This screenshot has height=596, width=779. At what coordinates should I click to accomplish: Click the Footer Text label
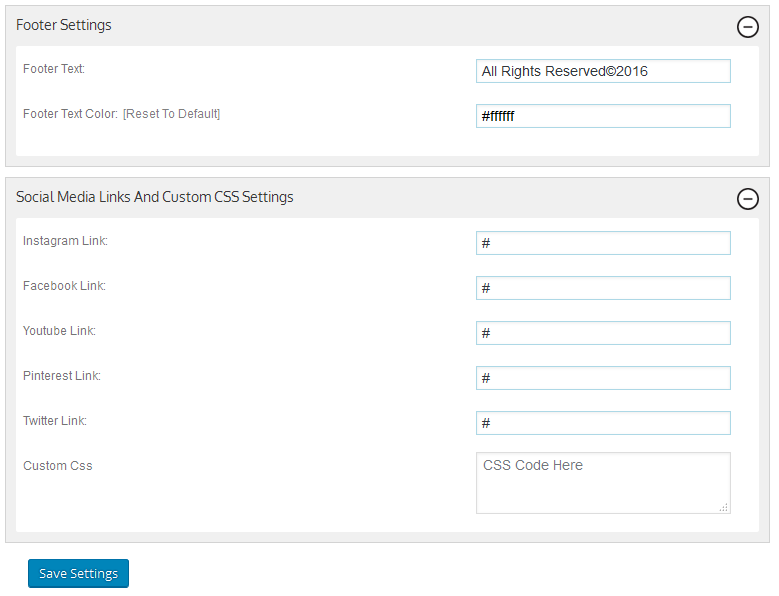click(54, 69)
